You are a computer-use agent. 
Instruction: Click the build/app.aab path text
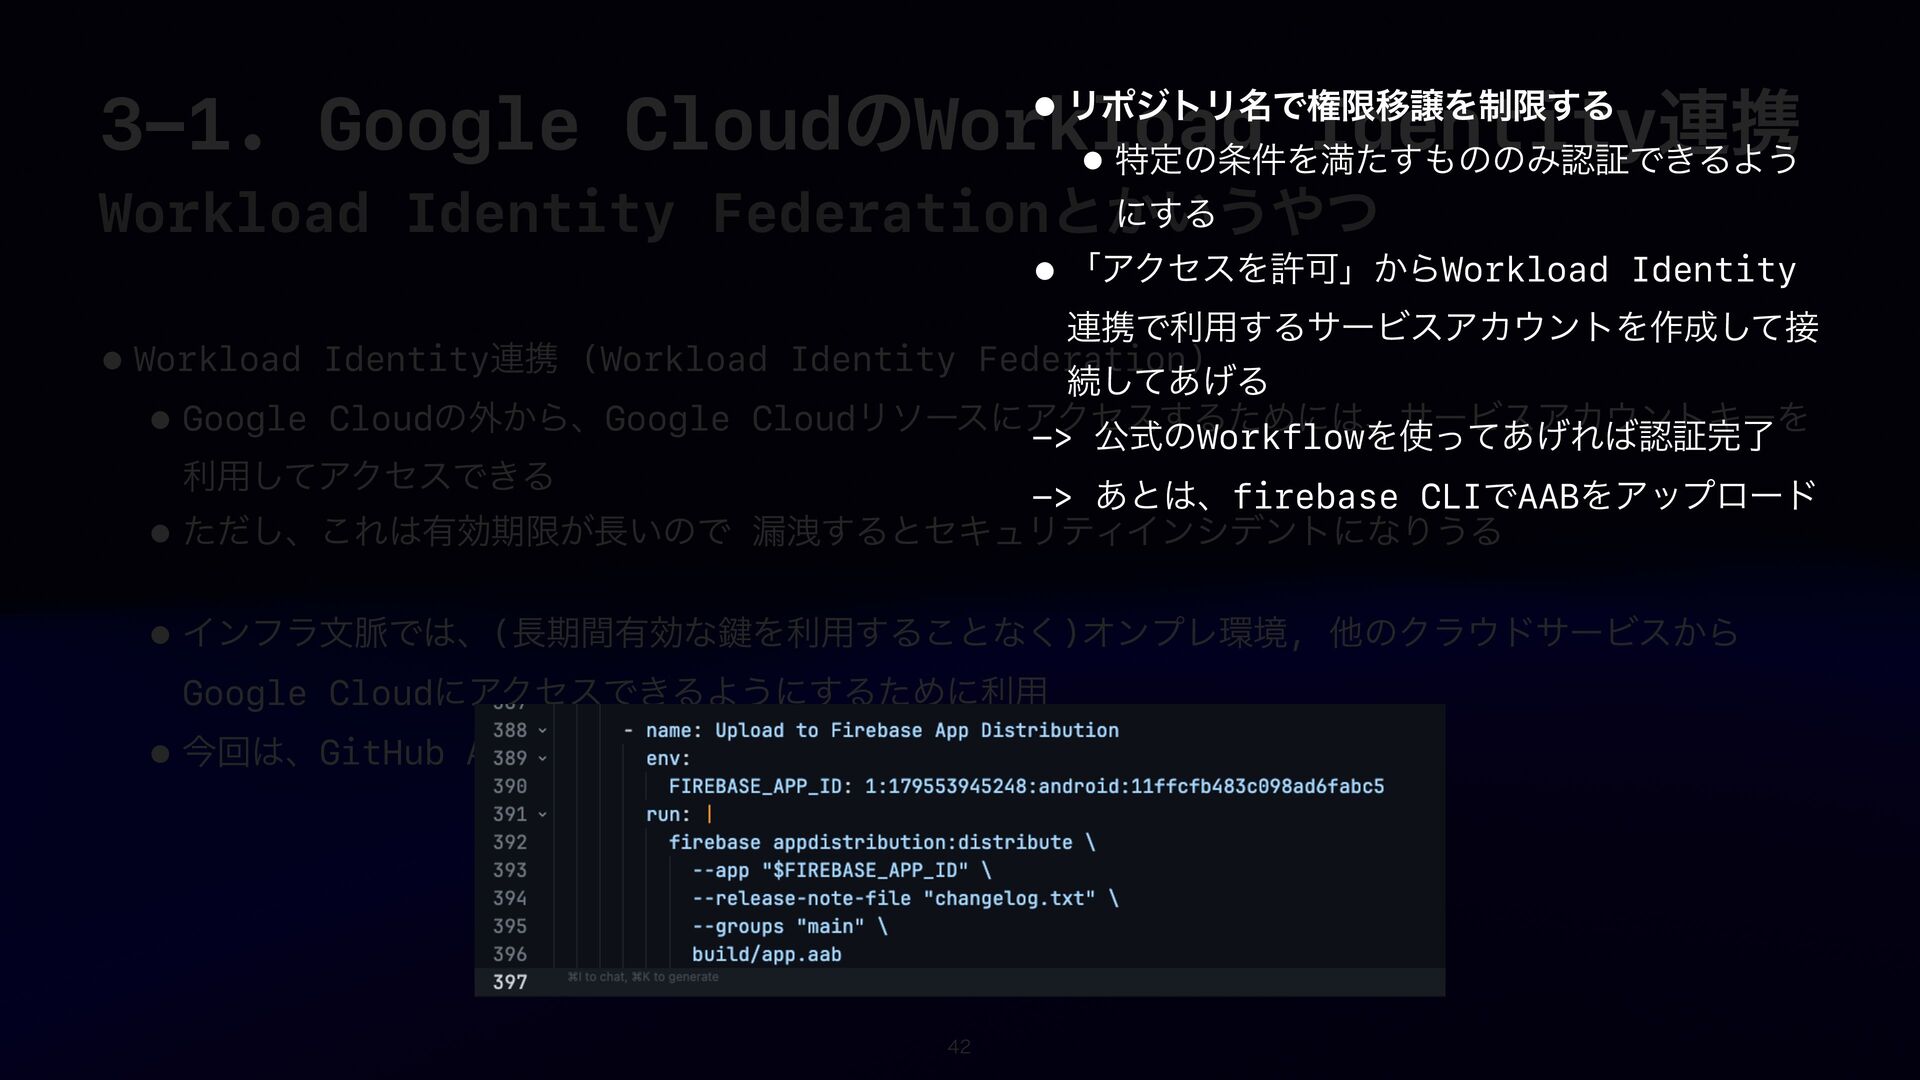point(766,955)
